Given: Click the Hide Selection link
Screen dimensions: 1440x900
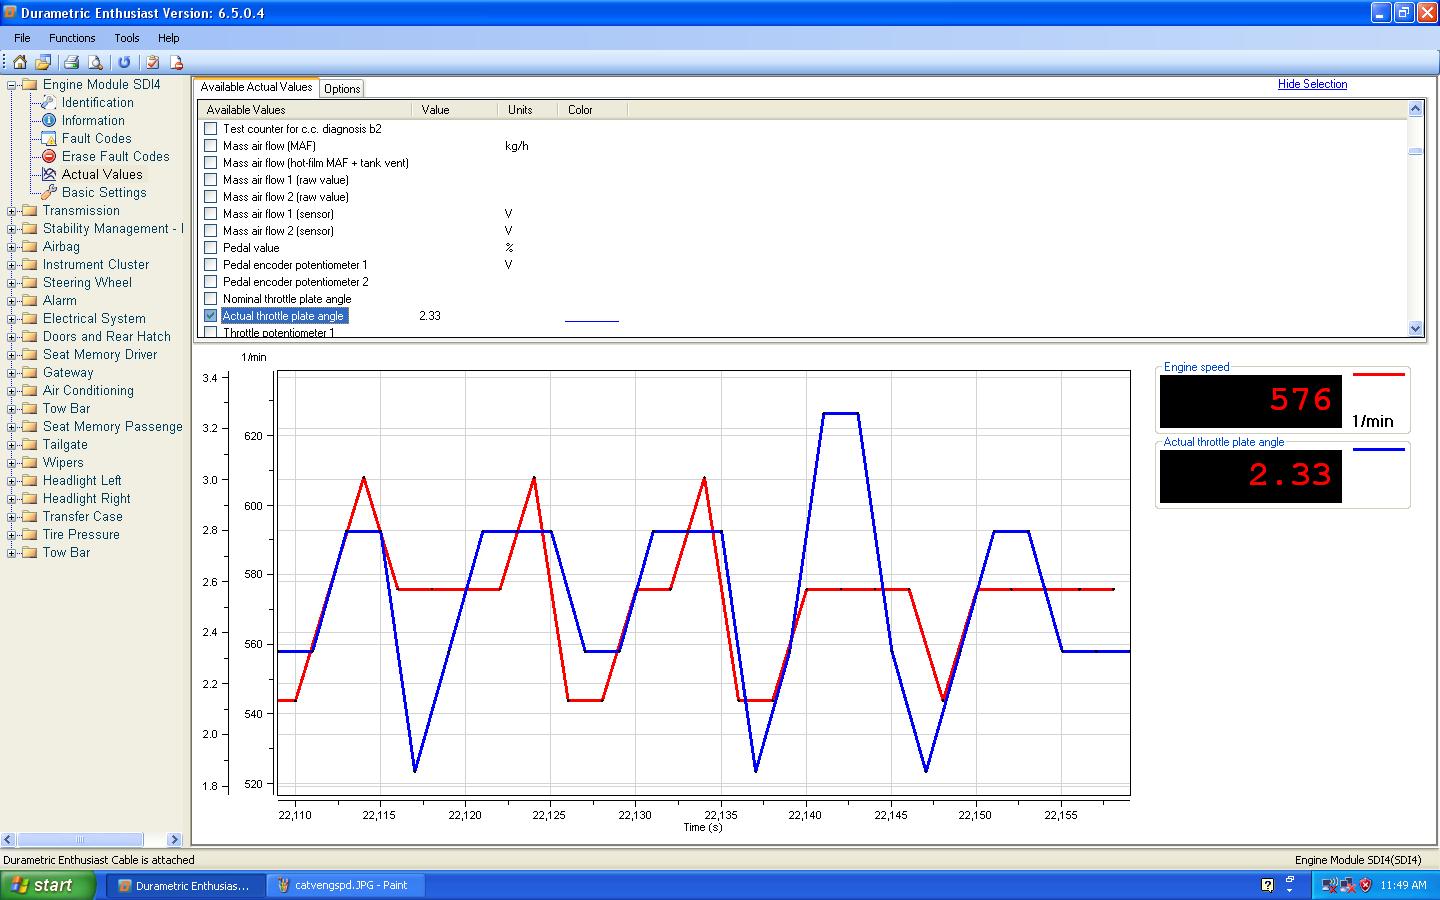Looking at the screenshot, I should click(1312, 84).
